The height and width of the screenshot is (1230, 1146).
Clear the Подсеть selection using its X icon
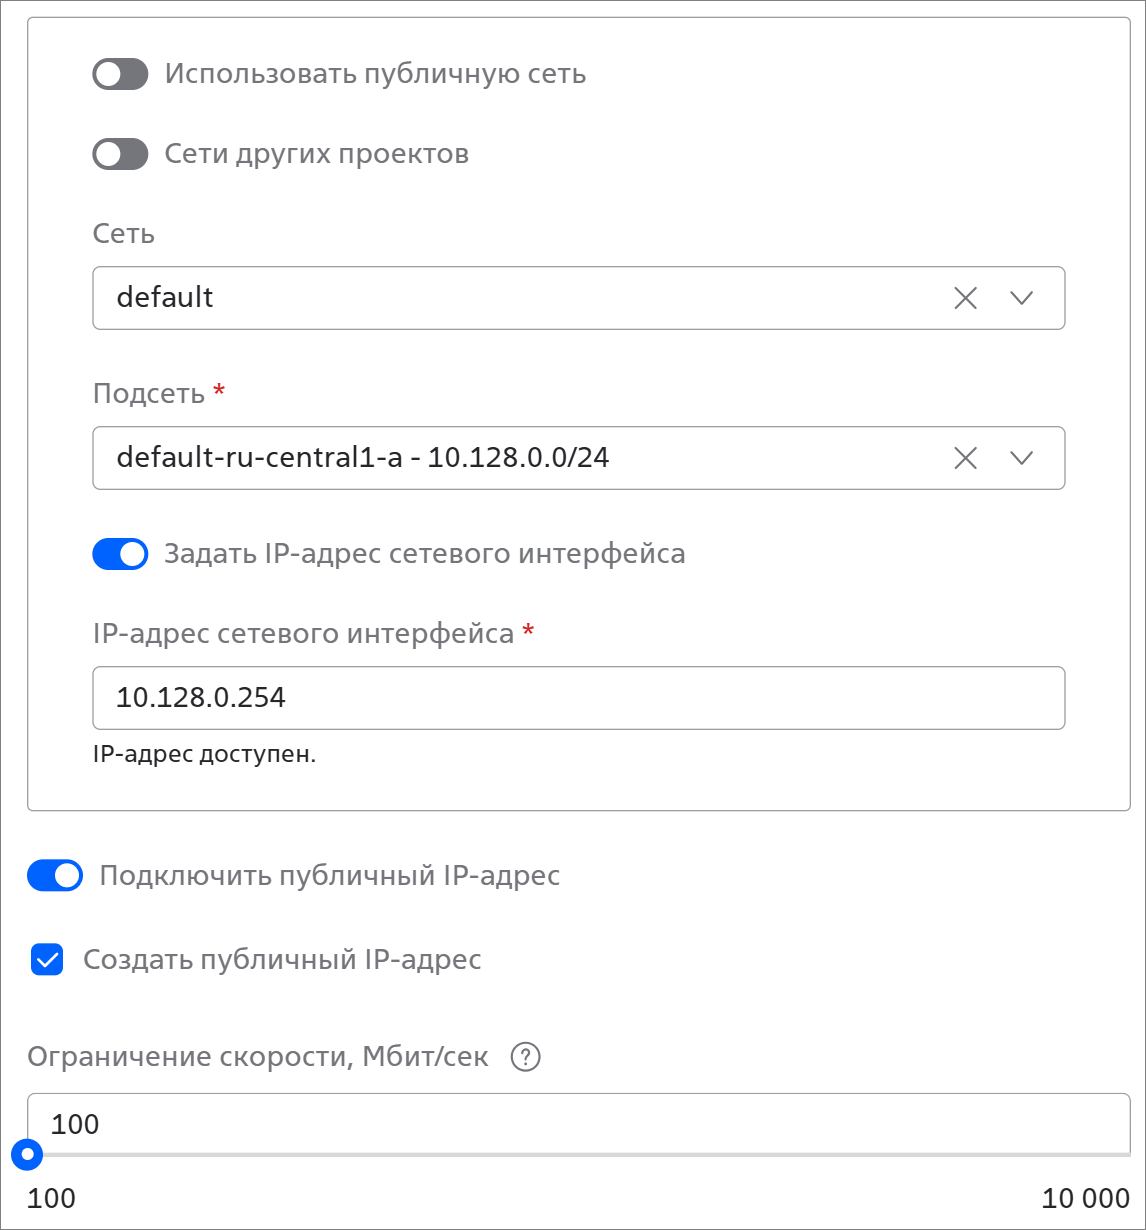(965, 458)
